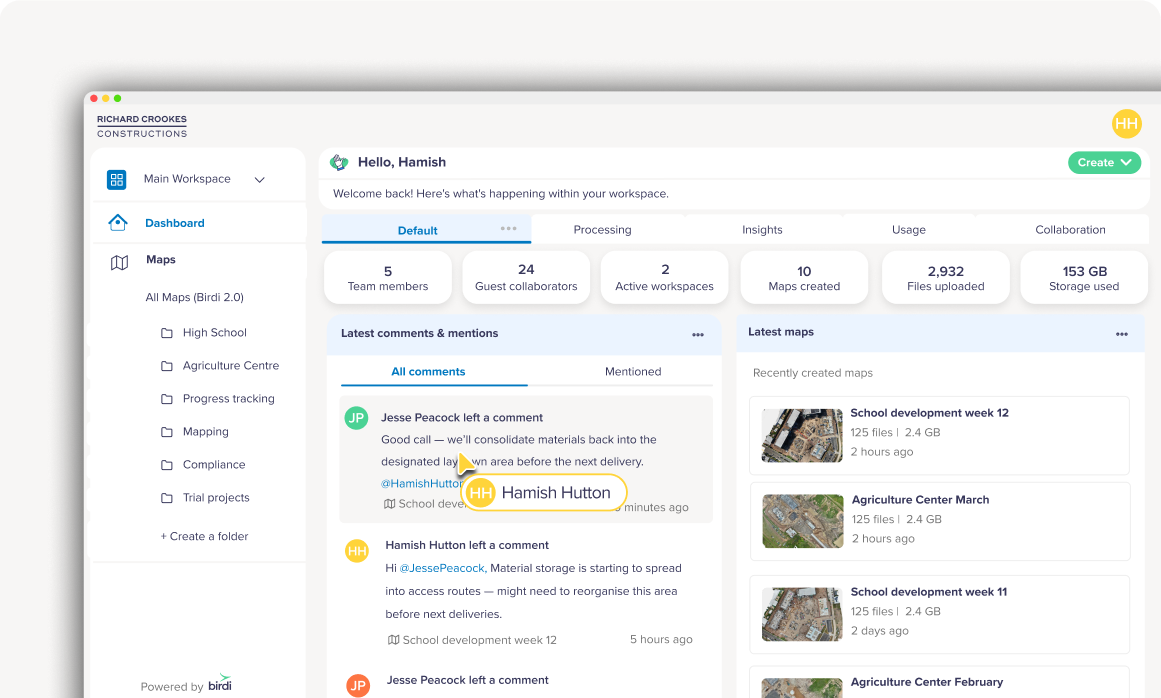This screenshot has height=698, width=1161.
Task: Click the waving hand icon beside Hello, Hamish
Action: [339, 162]
